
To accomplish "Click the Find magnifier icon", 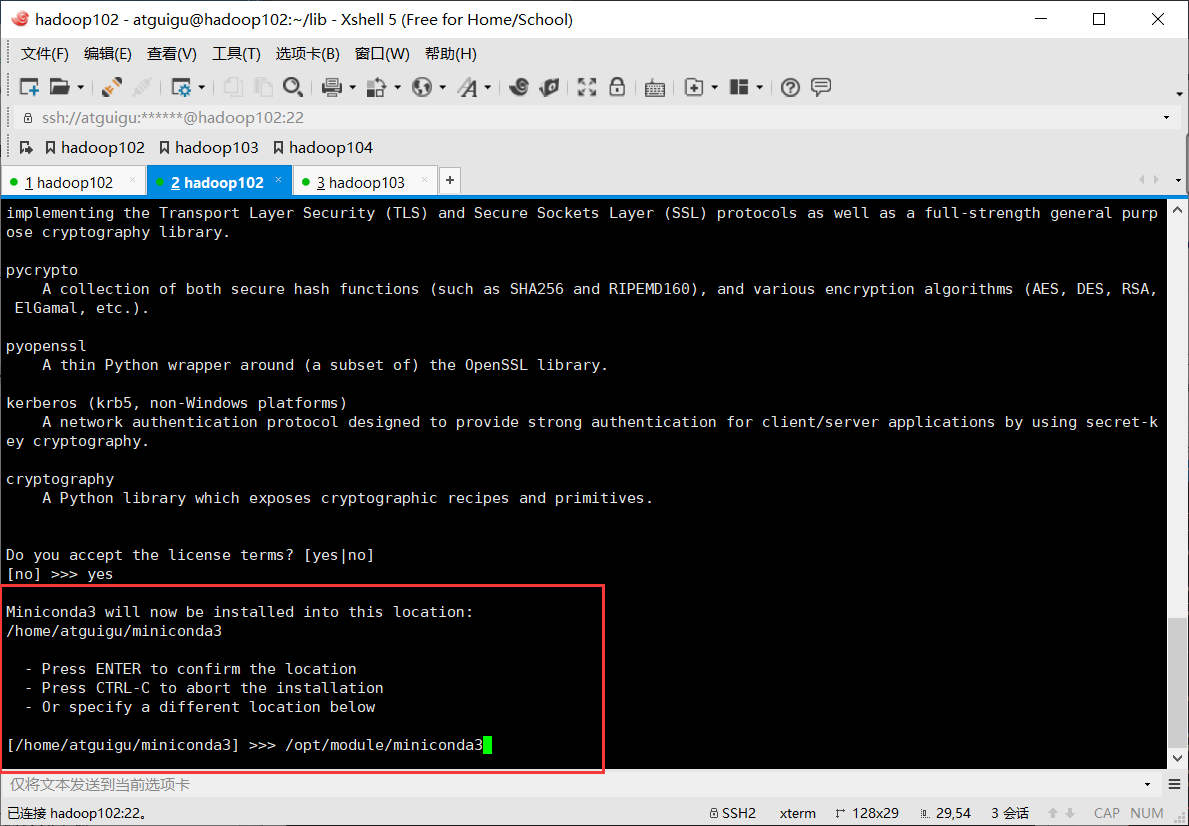I will [293, 87].
